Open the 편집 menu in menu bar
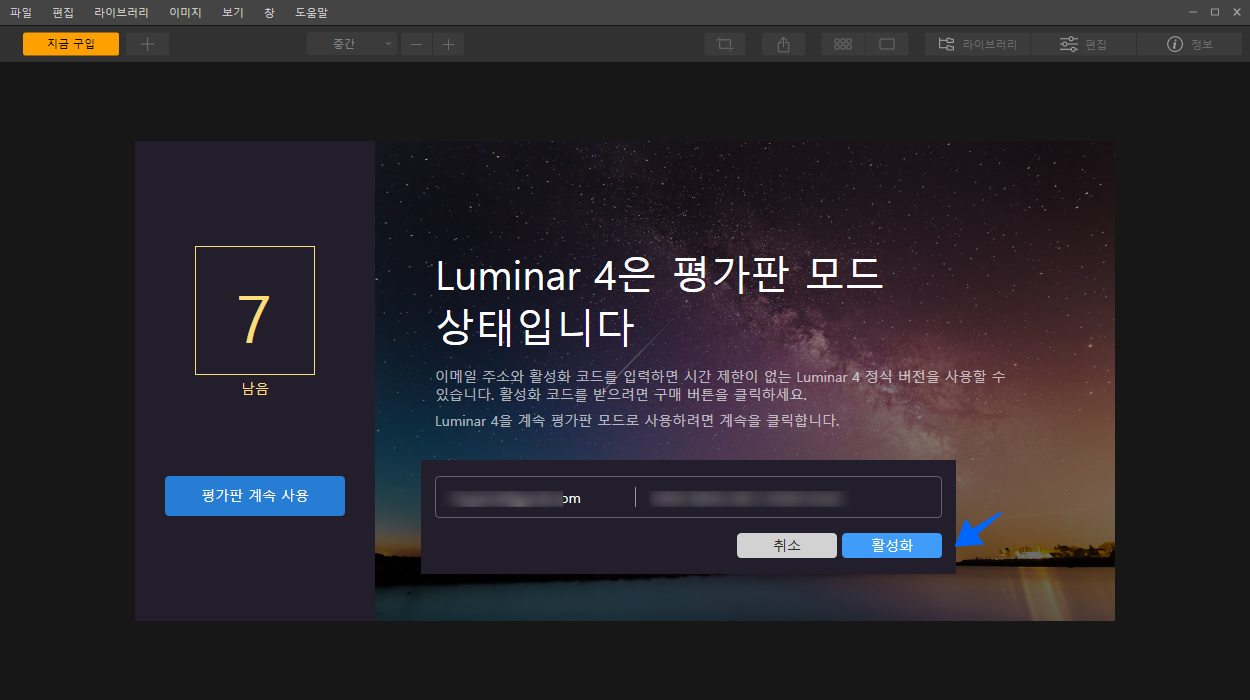 63,13
